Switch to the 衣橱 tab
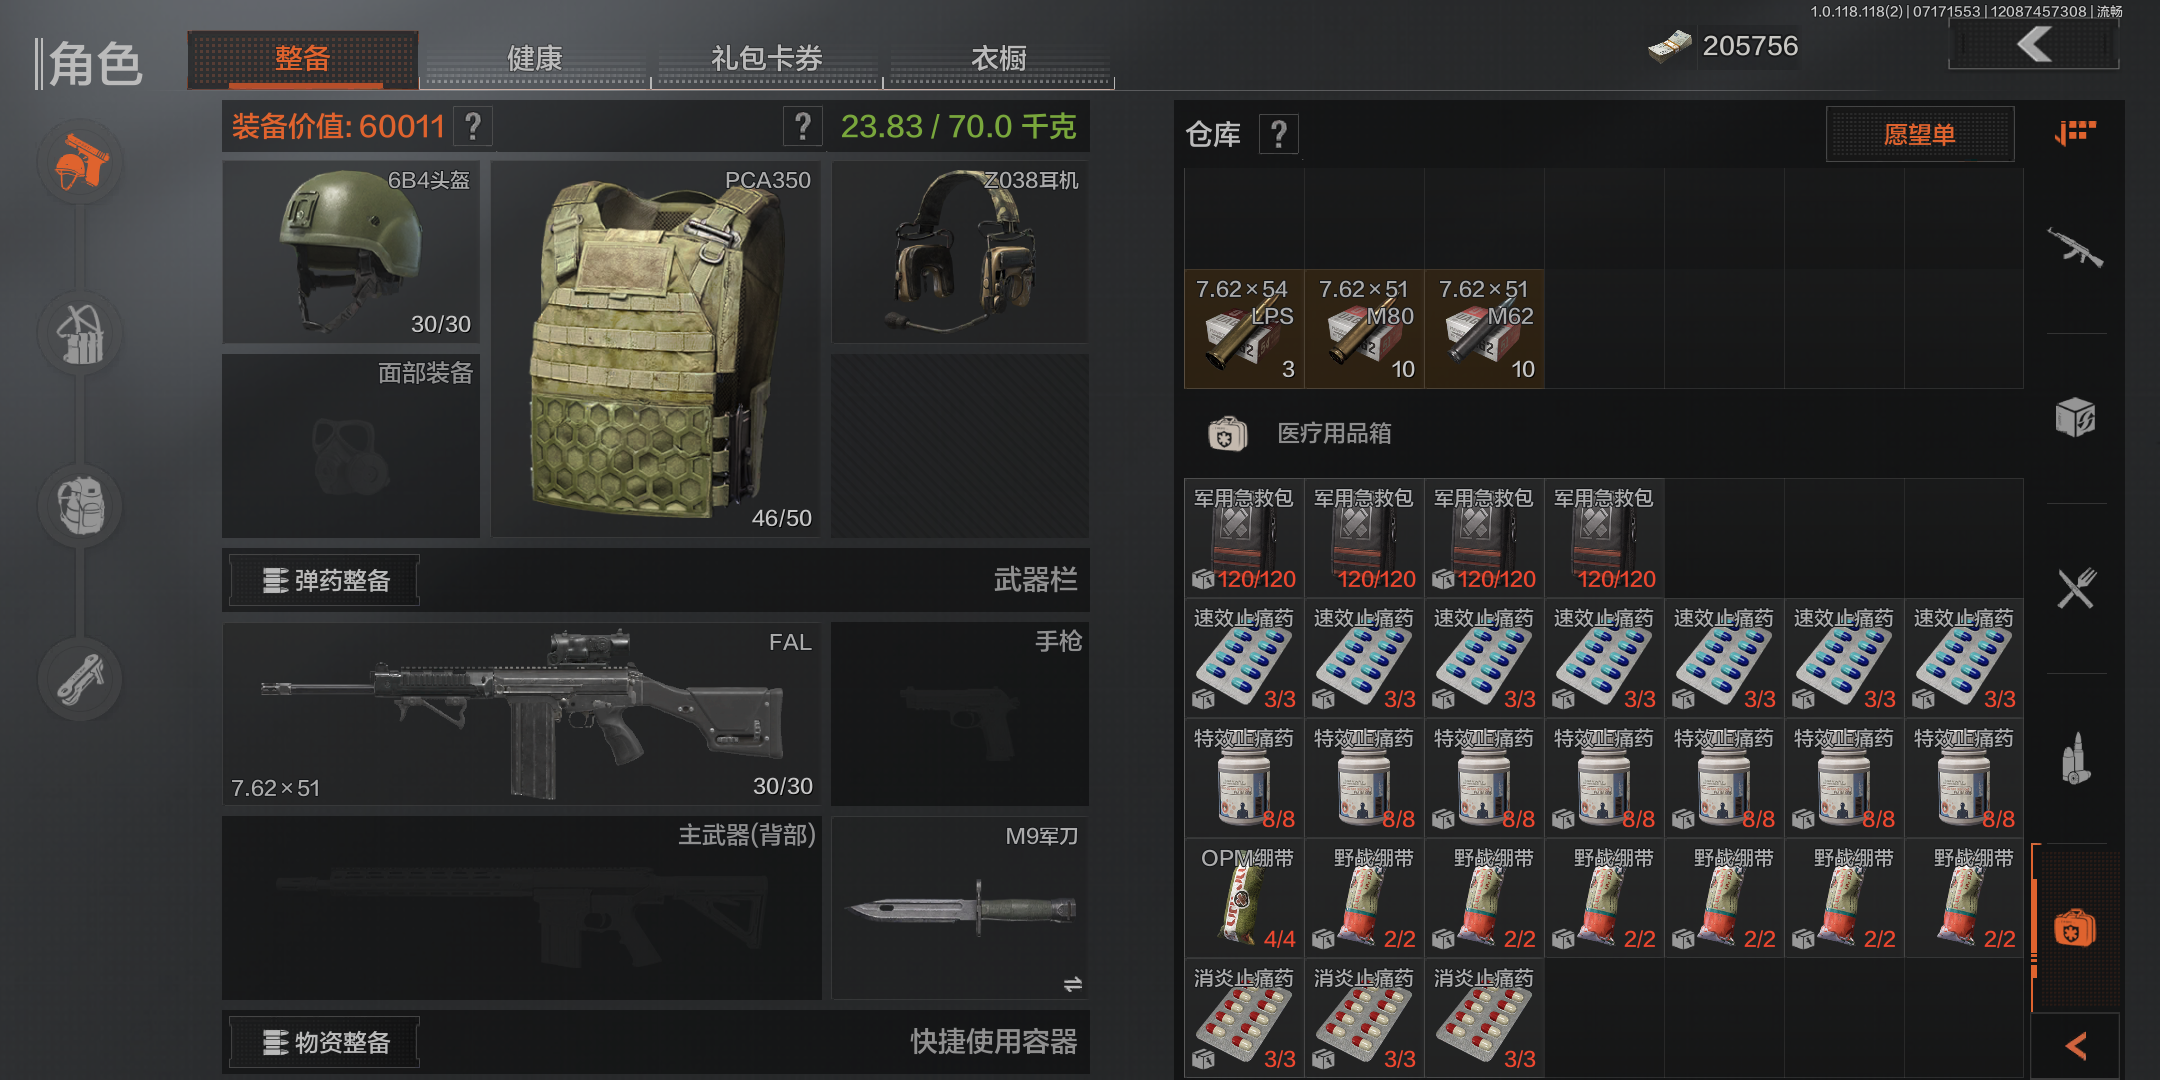The image size is (2160, 1080). pyautogui.click(x=999, y=59)
